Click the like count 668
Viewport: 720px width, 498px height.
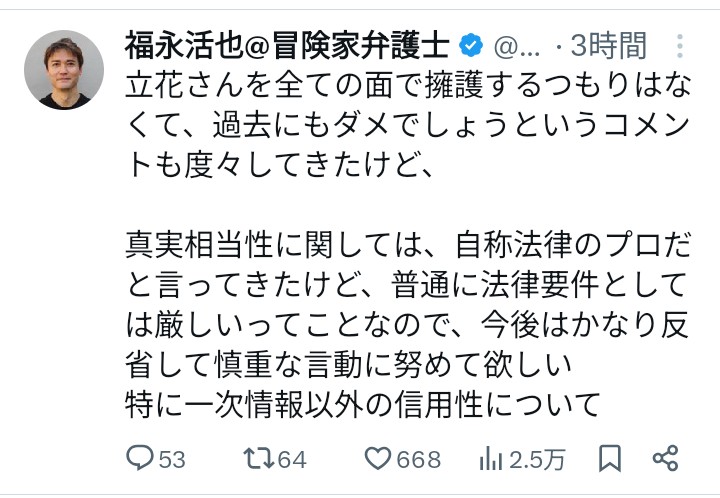click(418, 460)
